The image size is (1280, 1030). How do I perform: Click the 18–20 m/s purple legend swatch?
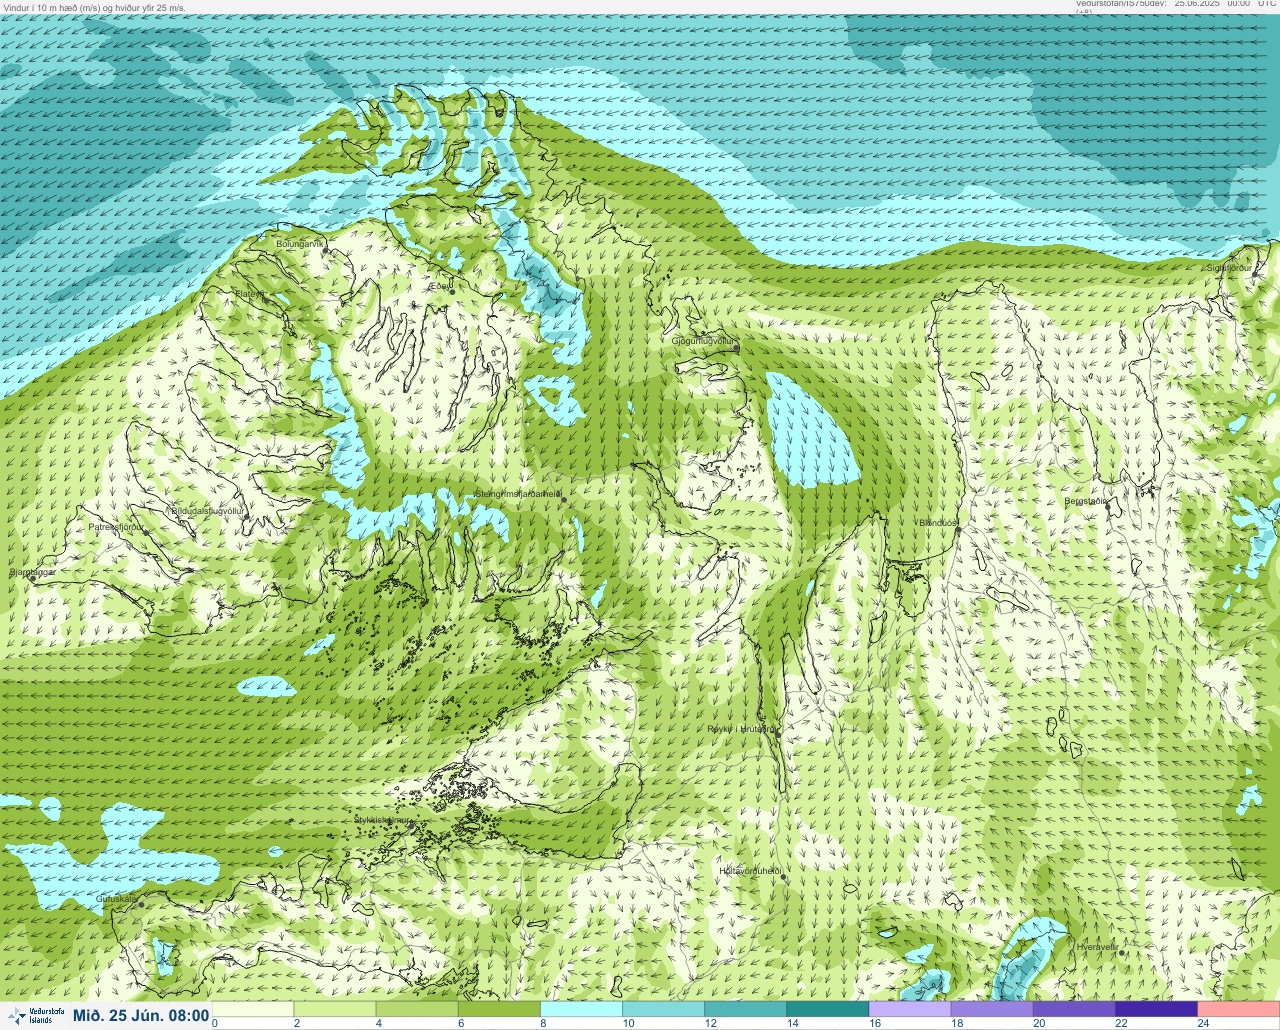(992, 1009)
